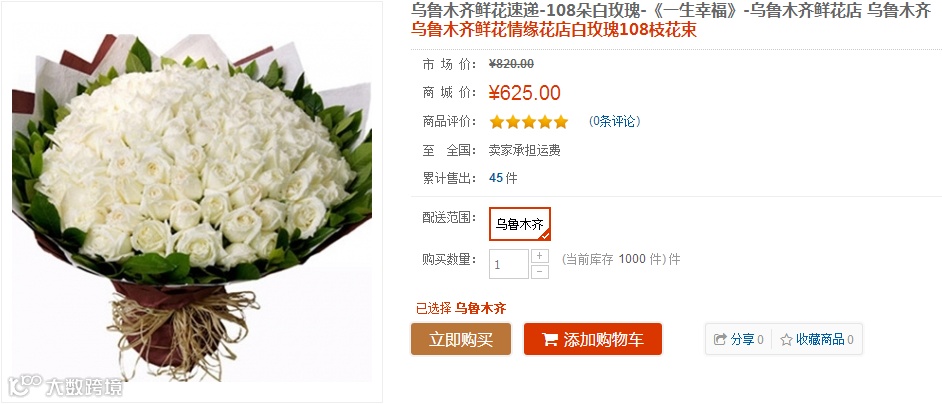
Task: Click the 立即购买 button
Action: coord(461,339)
